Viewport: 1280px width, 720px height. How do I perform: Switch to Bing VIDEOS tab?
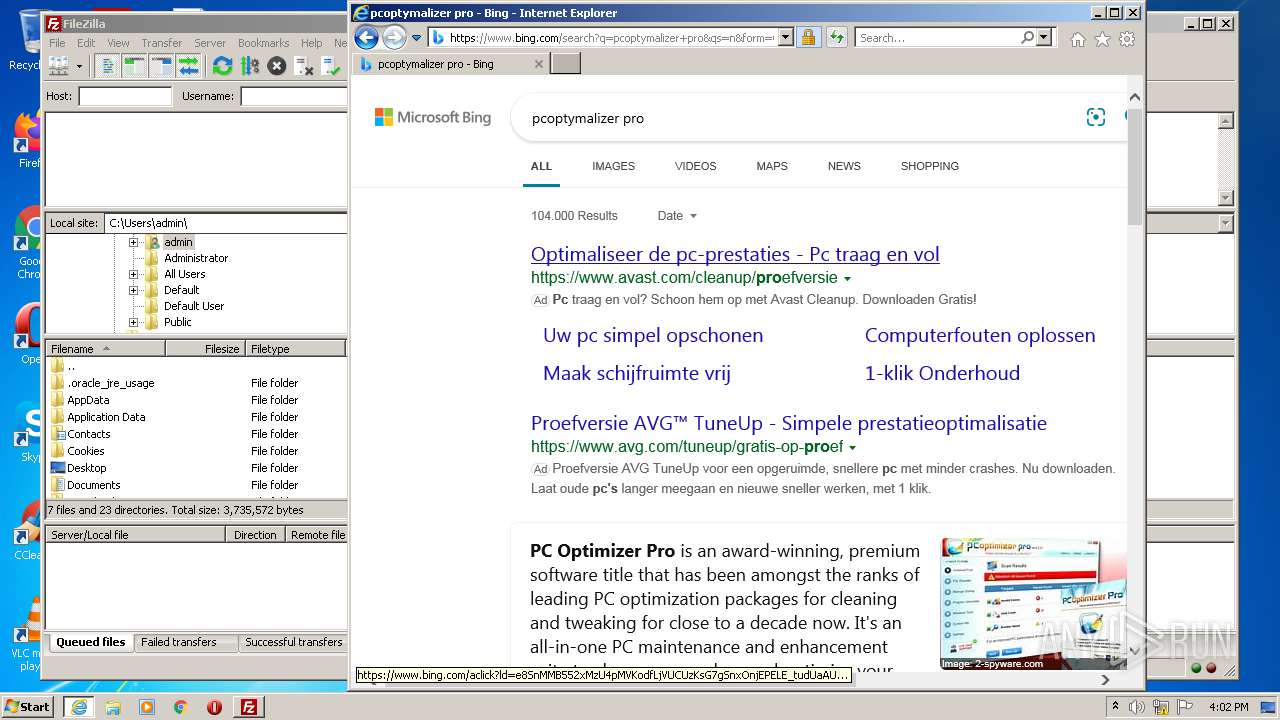point(695,166)
